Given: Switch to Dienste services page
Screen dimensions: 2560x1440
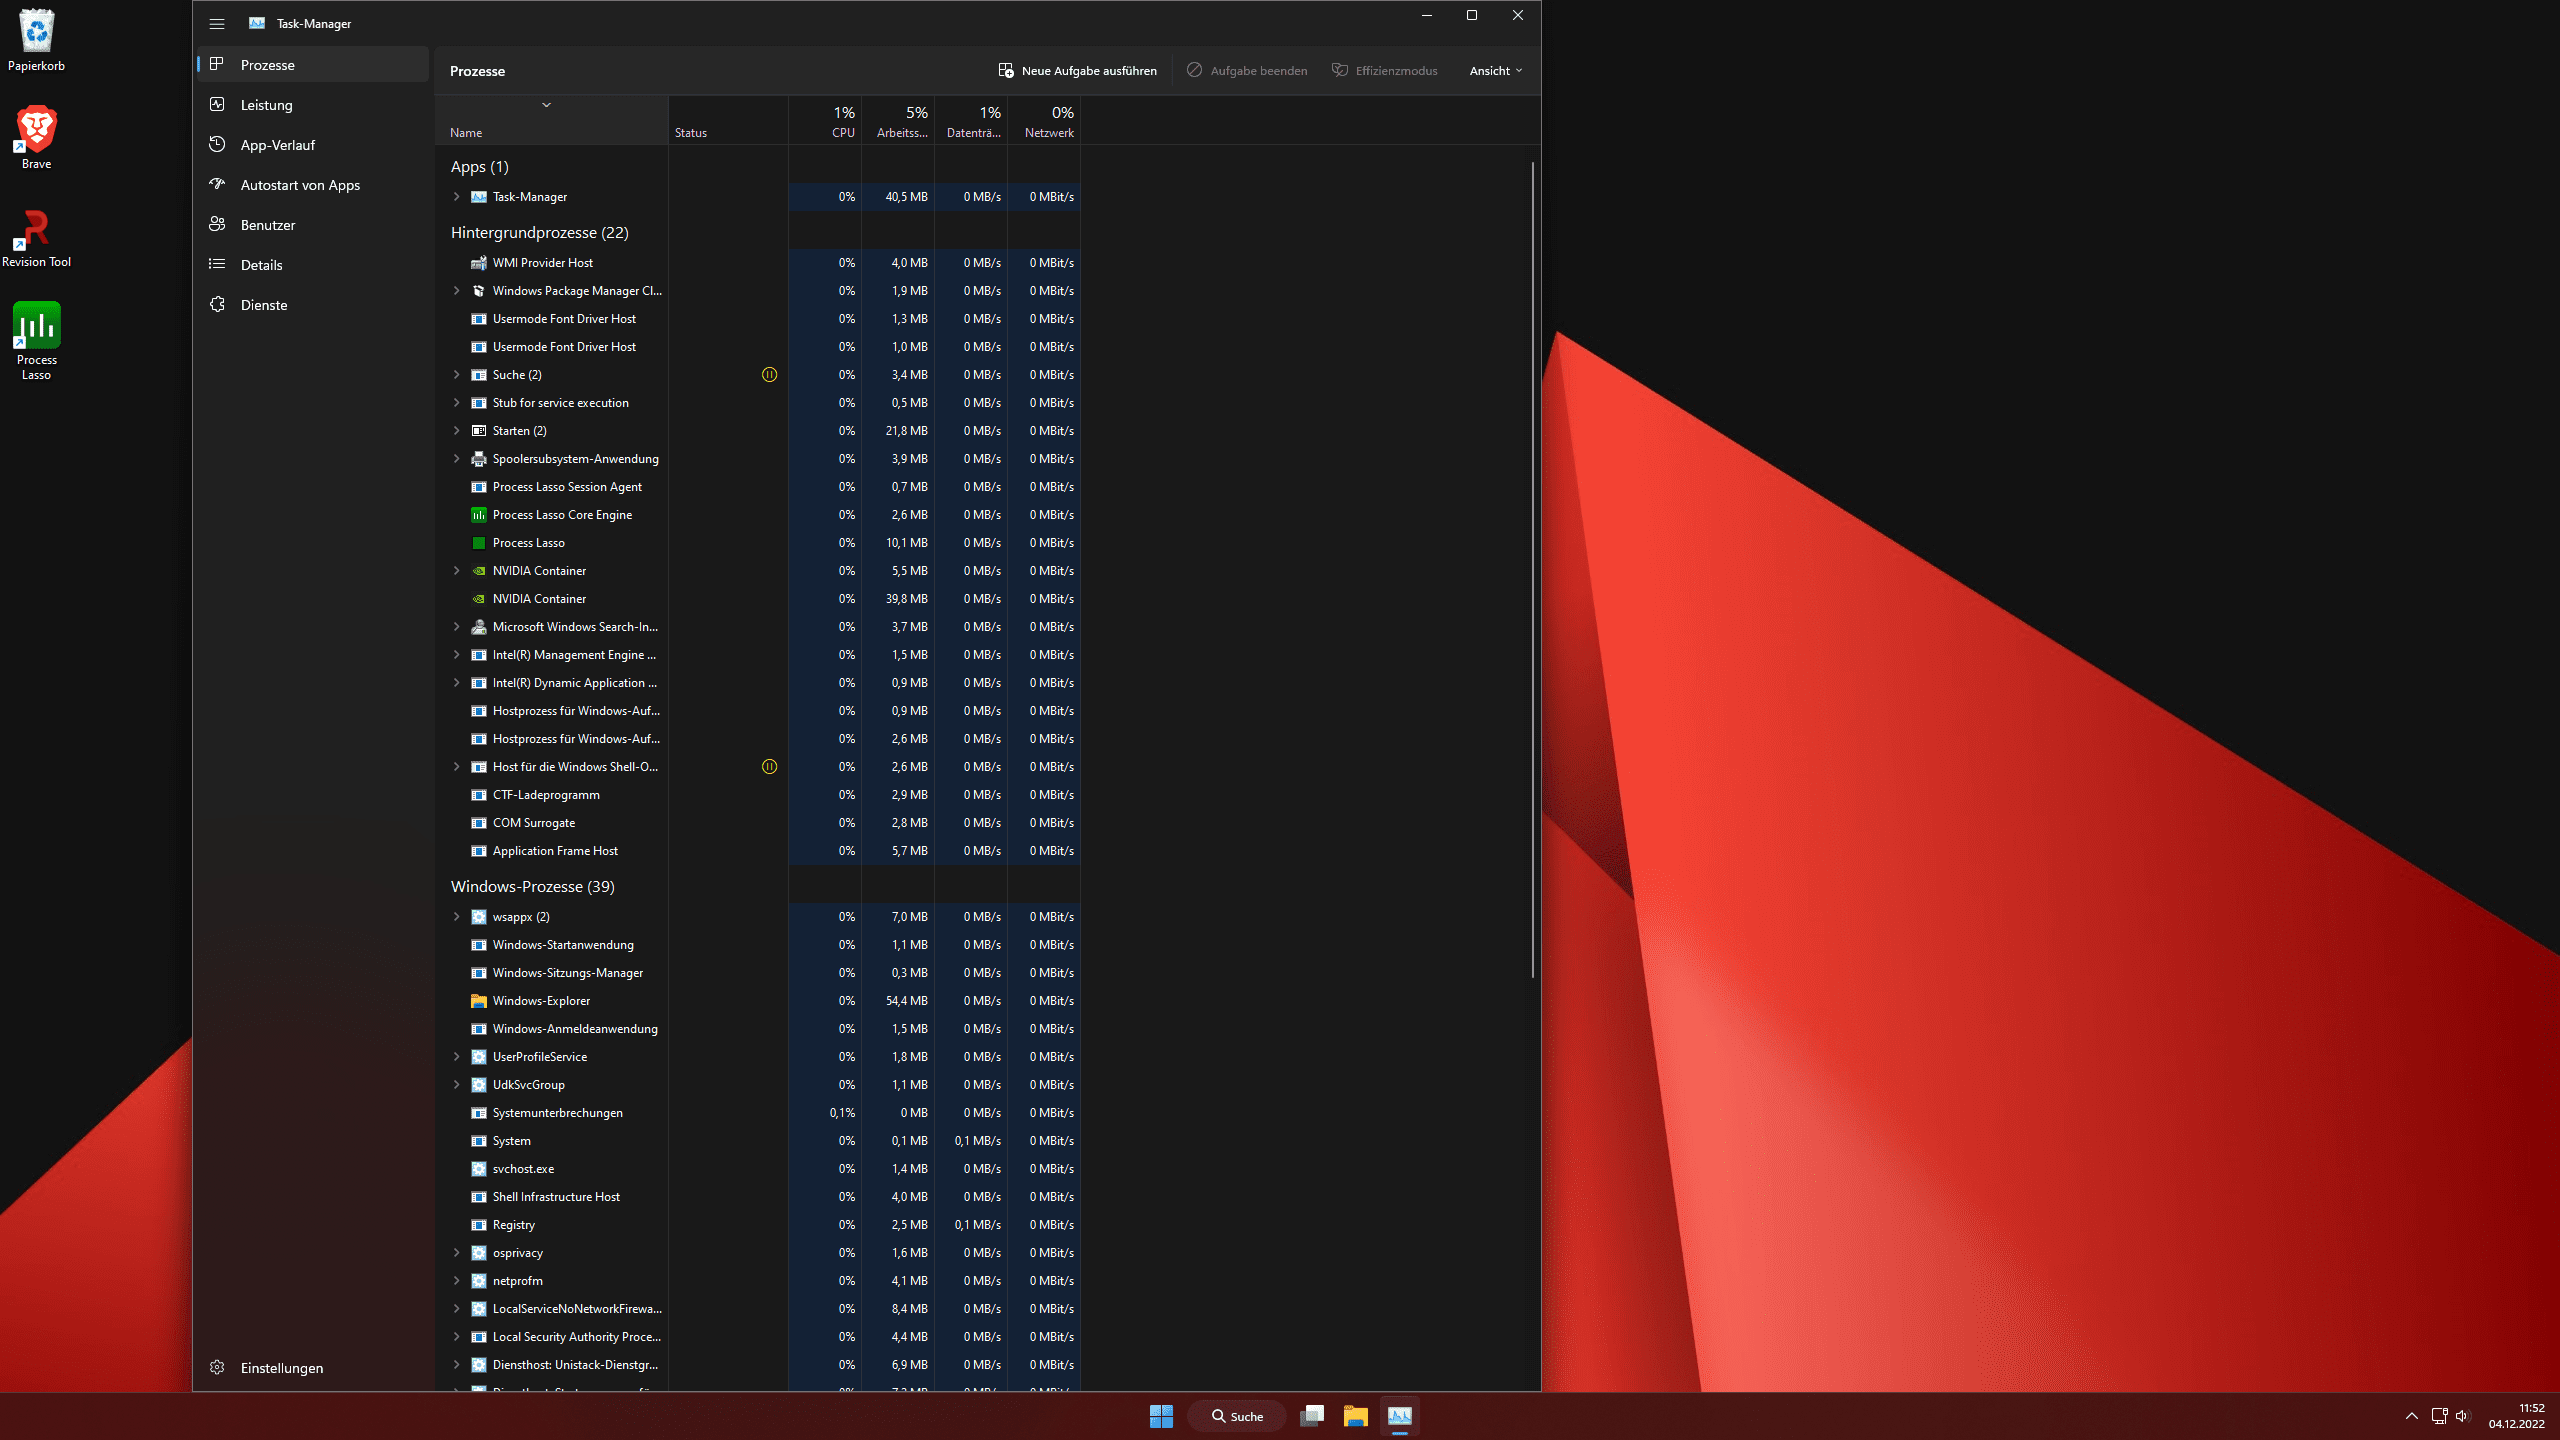Looking at the screenshot, I should point(313,305).
